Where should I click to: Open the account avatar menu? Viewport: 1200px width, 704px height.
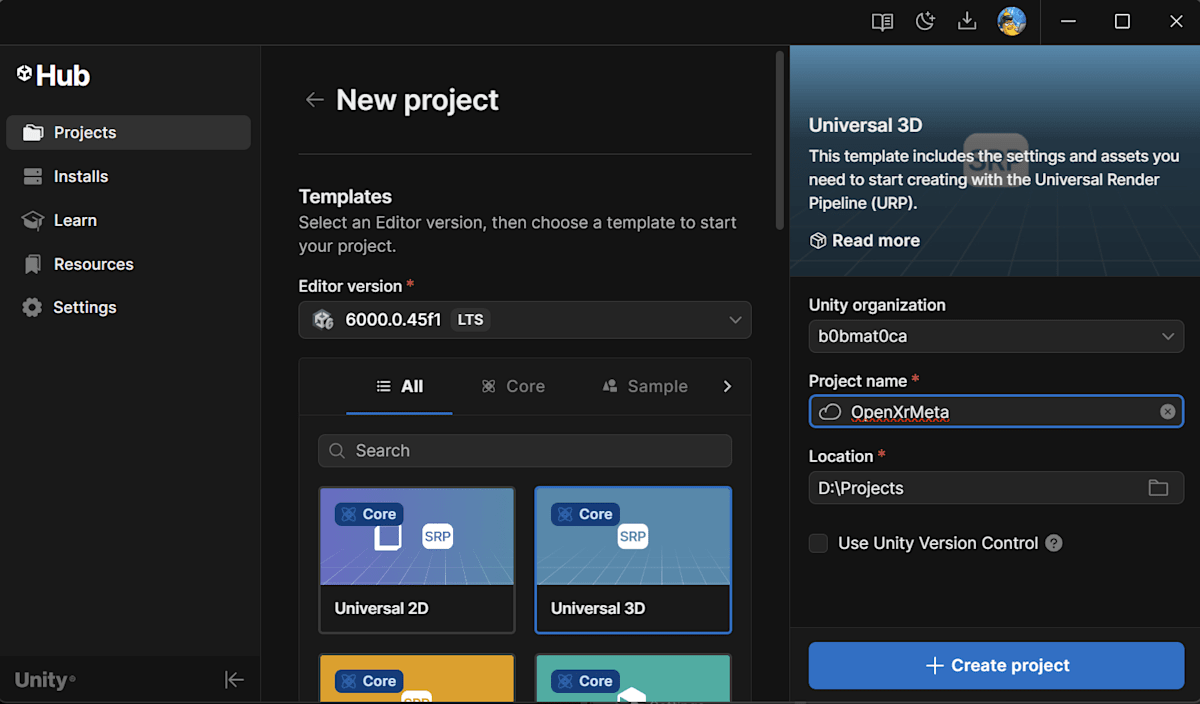pyautogui.click(x=1012, y=22)
